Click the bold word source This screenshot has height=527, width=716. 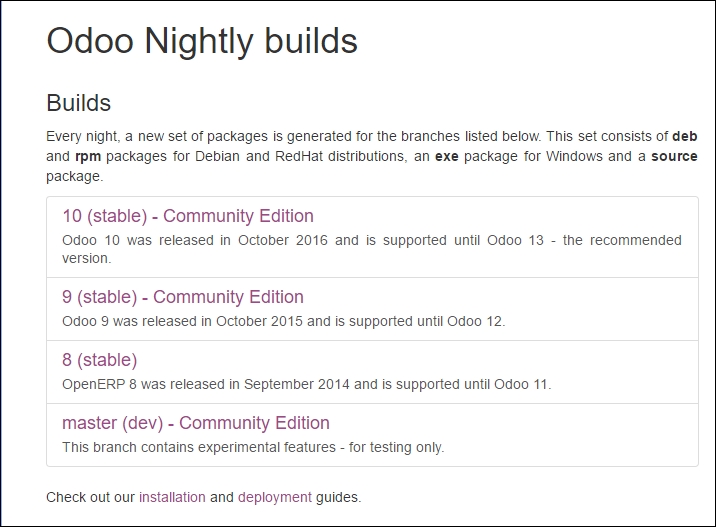(x=674, y=156)
